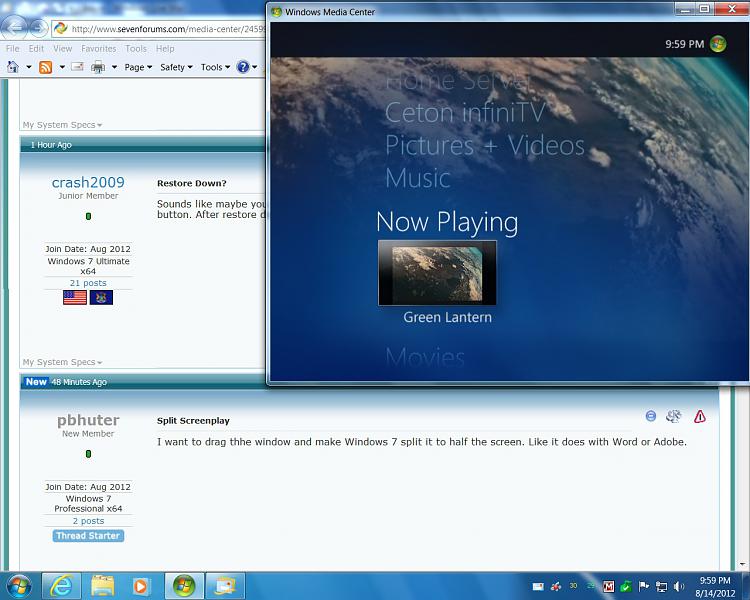Viewport: 750px width, 600px height.
Task: Open the Home page via house icon
Action: pos(13,67)
